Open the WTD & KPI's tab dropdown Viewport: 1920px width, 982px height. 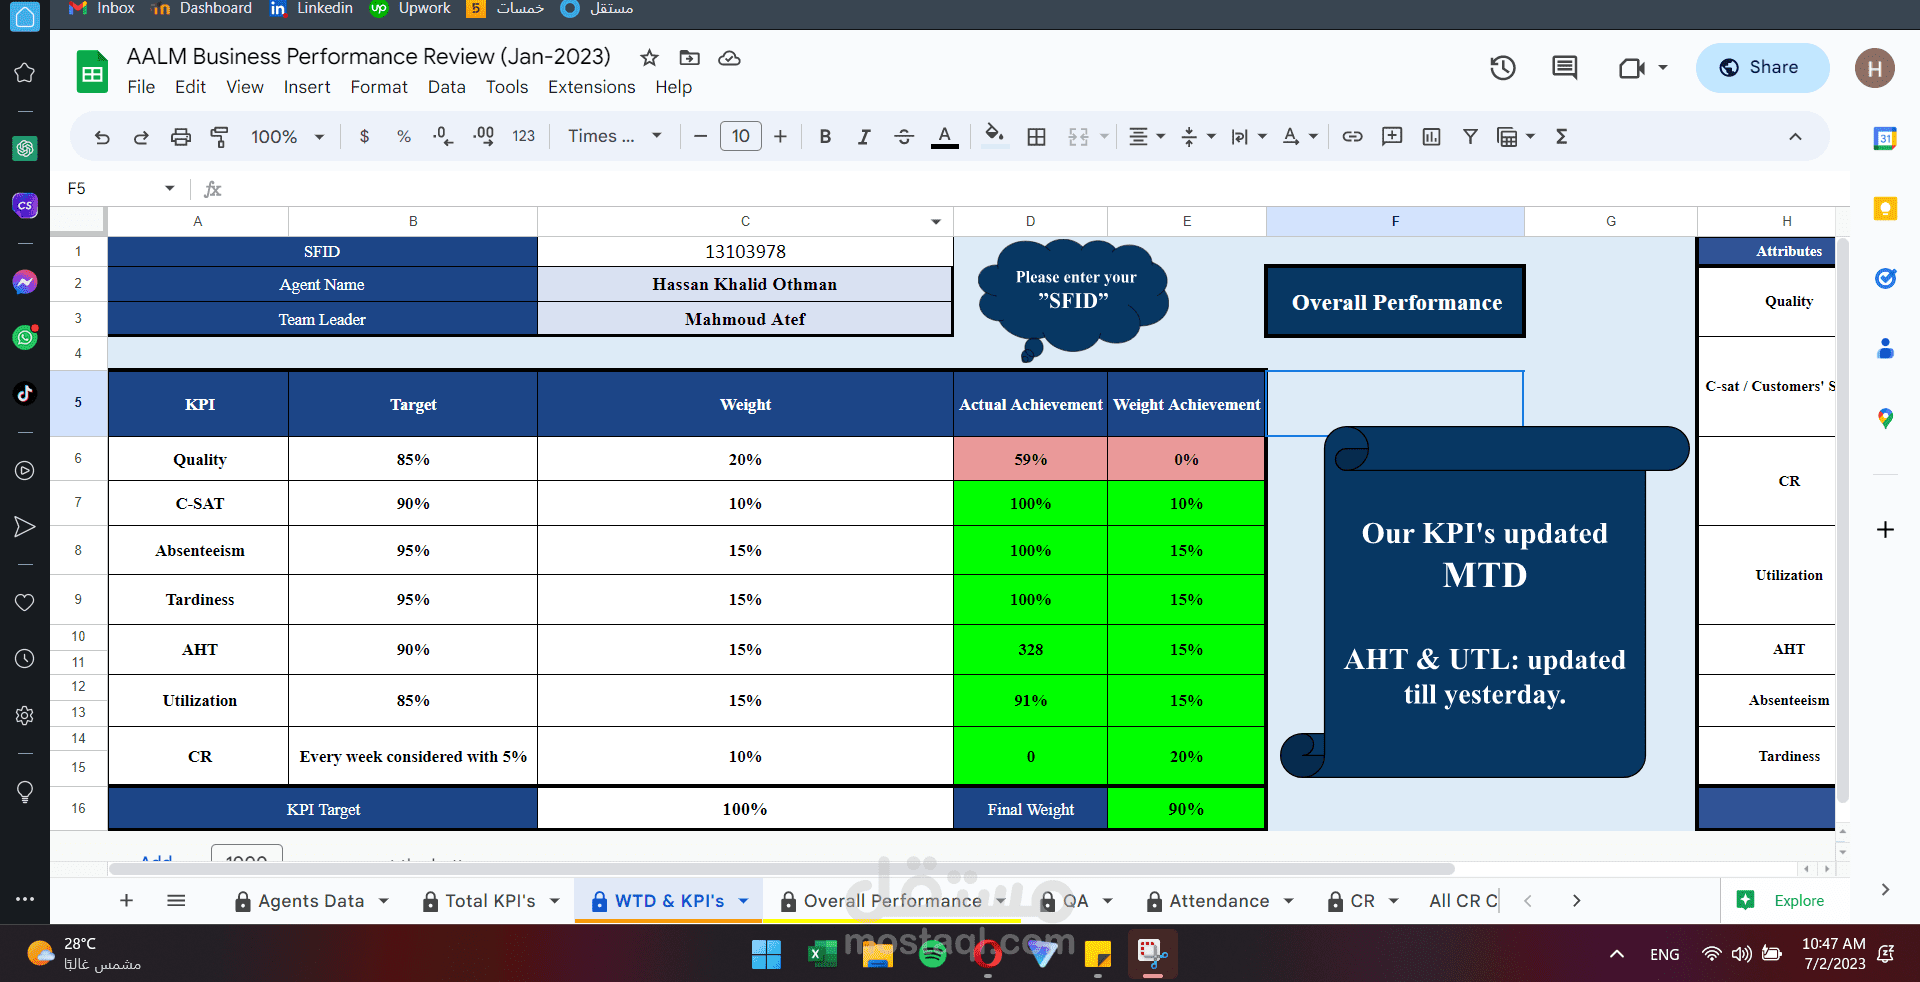[744, 901]
